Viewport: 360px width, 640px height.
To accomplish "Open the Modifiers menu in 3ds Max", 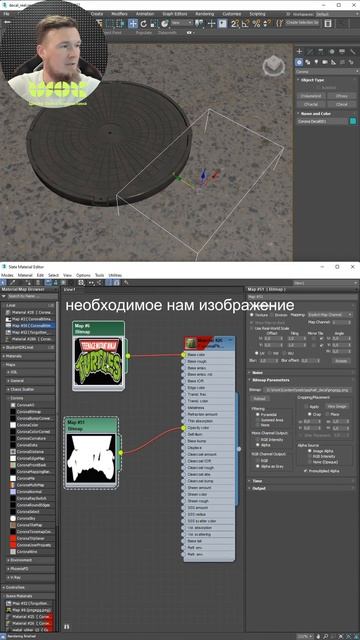I will pyautogui.click(x=119, y=14).
